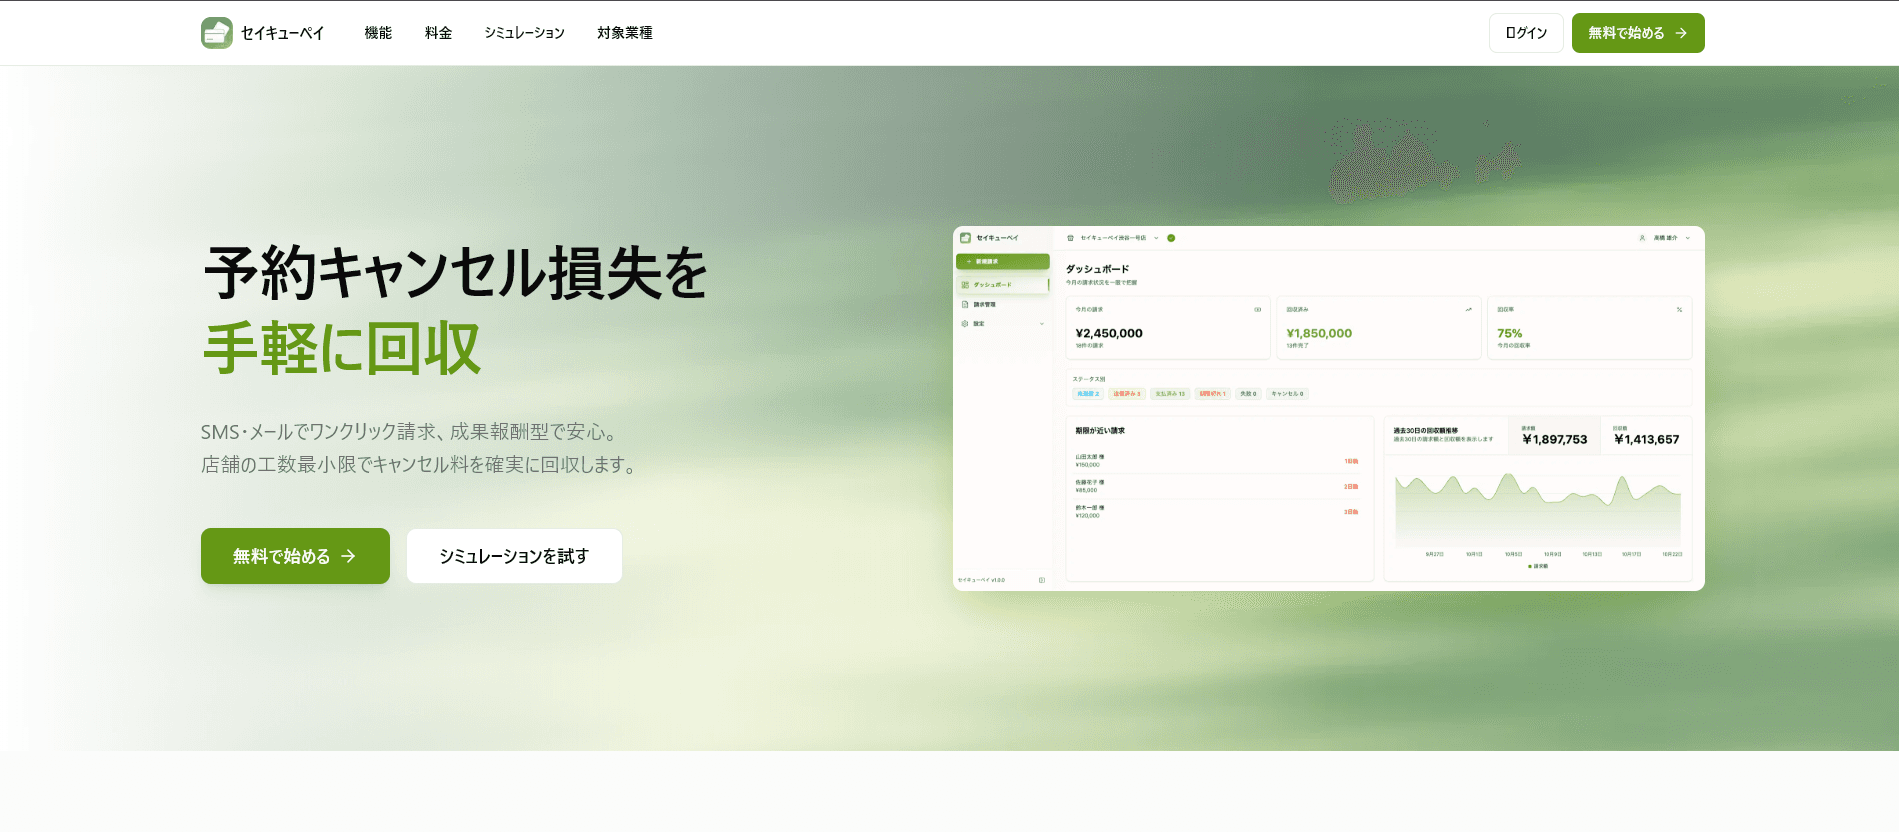Open the user account dropdown chevron in preview
Screen dimensions: 1899x832
click(1688, 238)
